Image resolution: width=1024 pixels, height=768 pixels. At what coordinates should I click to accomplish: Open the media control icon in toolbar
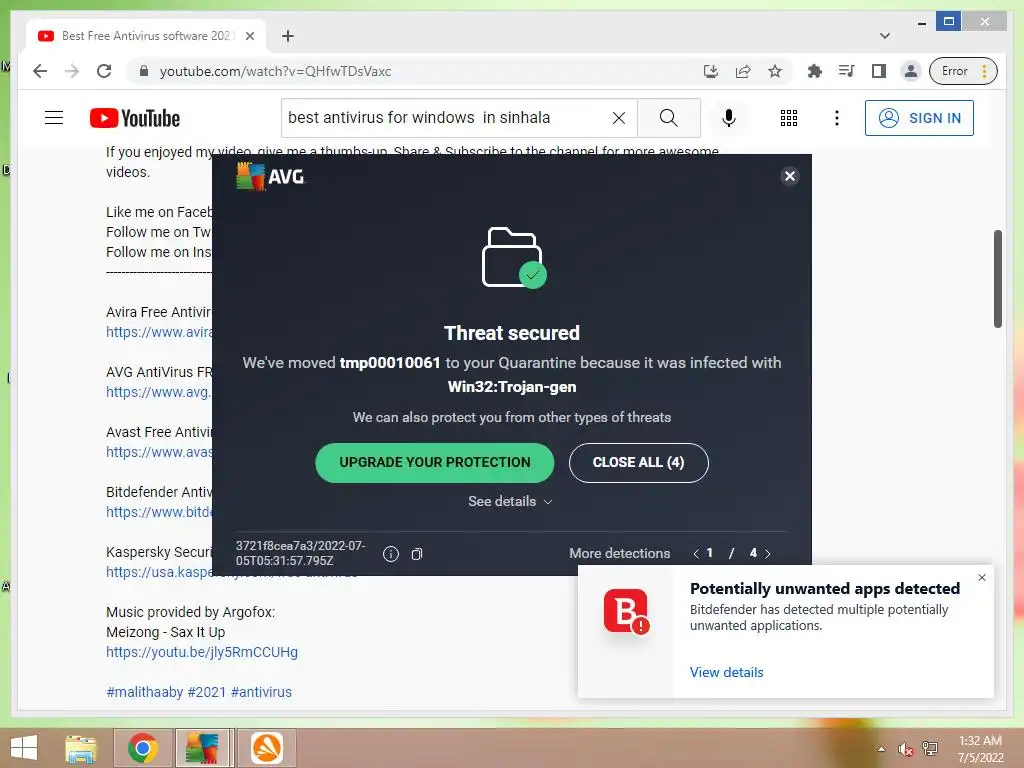(846, 71)
